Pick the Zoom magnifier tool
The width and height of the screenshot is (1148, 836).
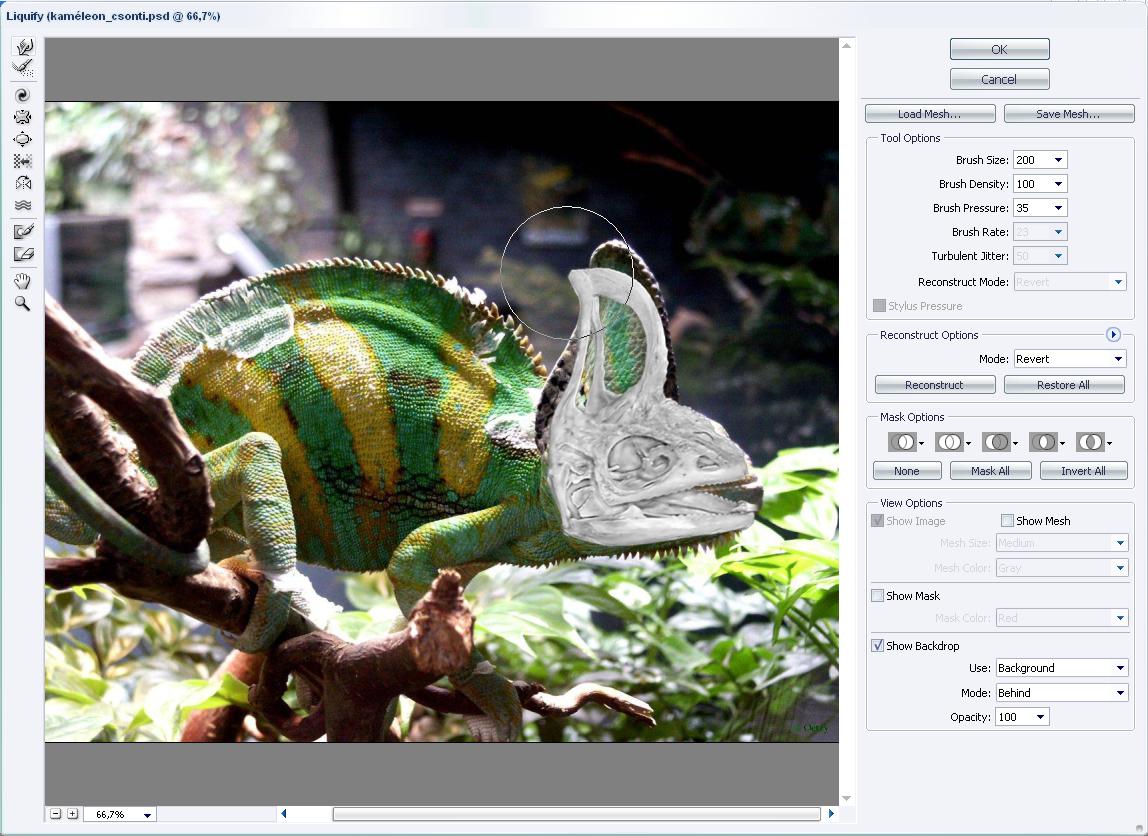pos(23,303)
